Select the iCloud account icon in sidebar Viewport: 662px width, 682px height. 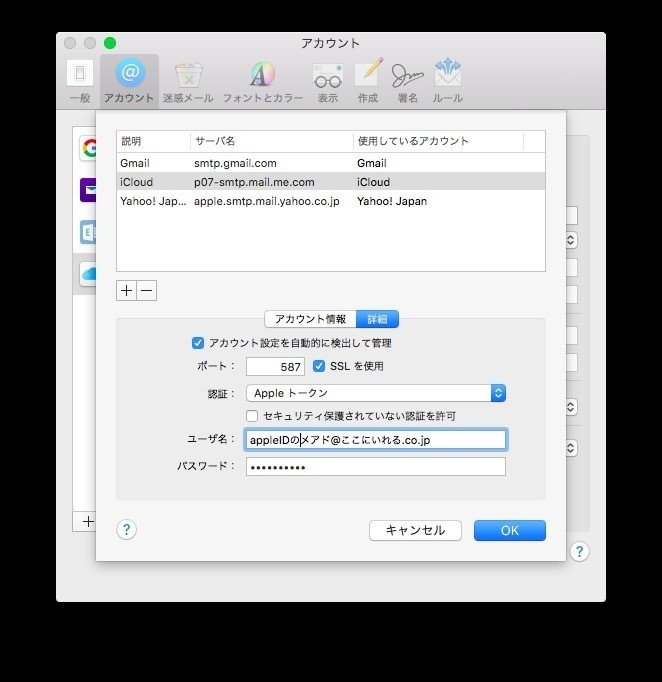(88, 274)
